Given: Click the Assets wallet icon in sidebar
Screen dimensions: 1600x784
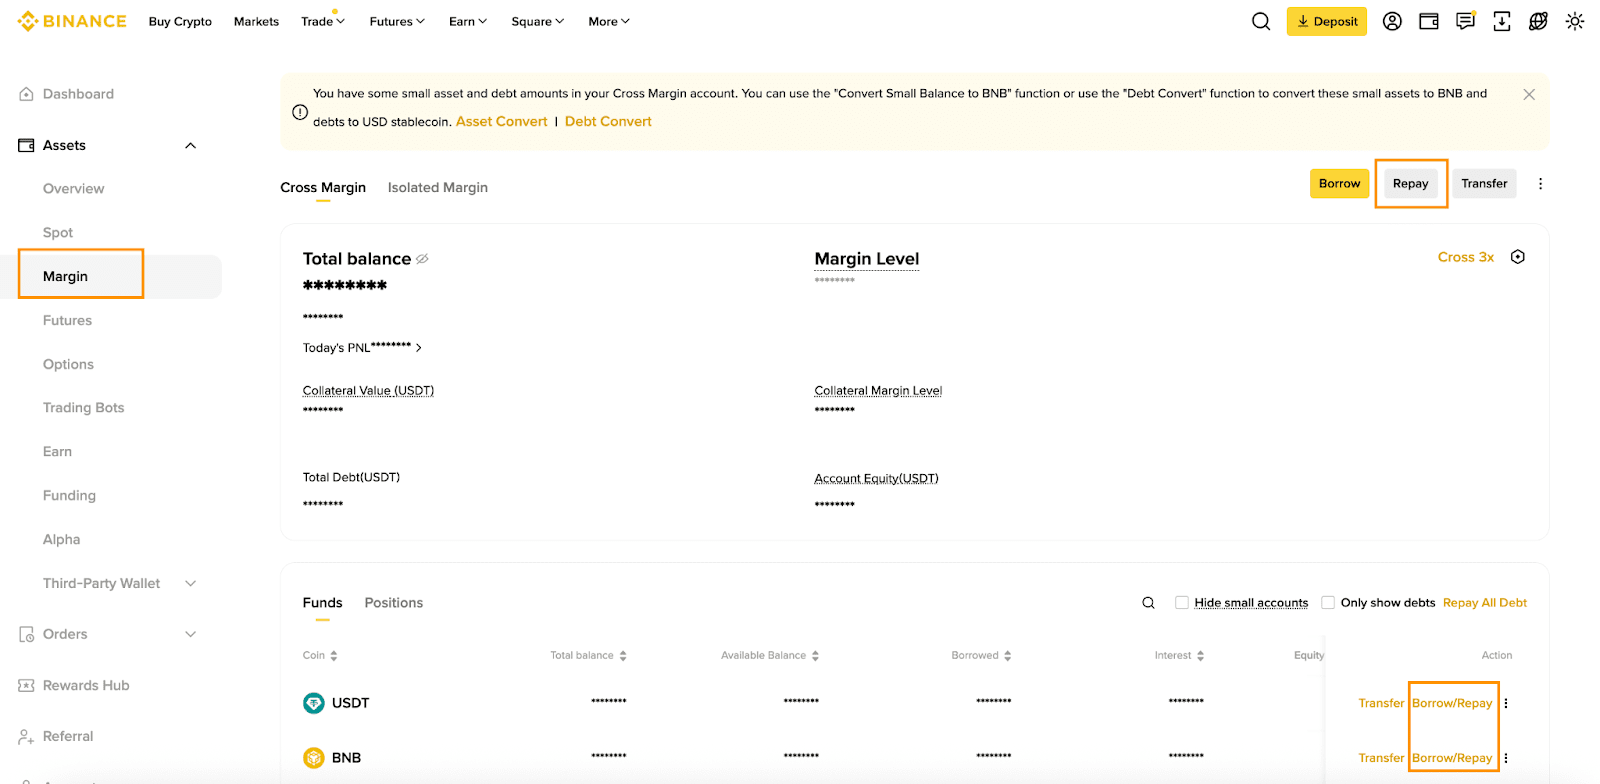Looking at the screenshot, I should (26, 145).
